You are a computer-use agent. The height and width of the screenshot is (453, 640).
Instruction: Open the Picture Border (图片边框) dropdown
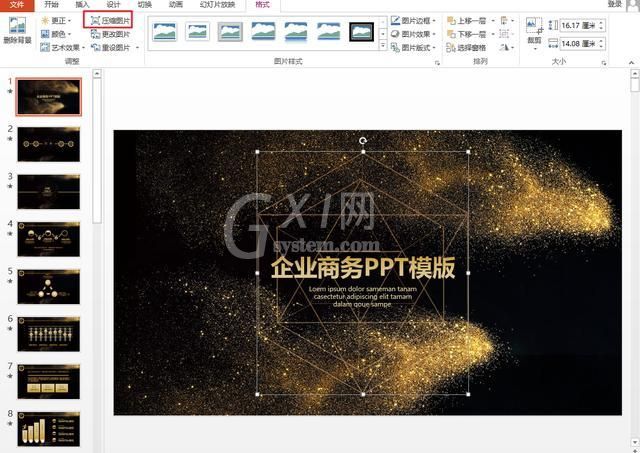[x=413, y=20]
